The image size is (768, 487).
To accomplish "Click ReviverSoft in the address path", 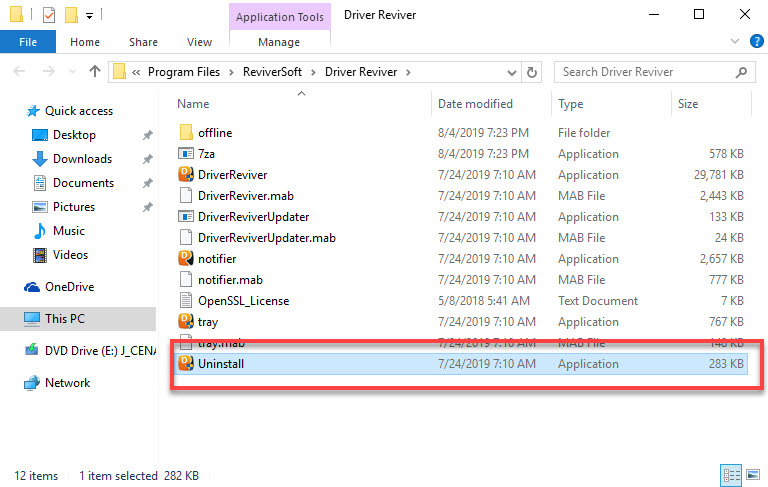I will [272, 72].
